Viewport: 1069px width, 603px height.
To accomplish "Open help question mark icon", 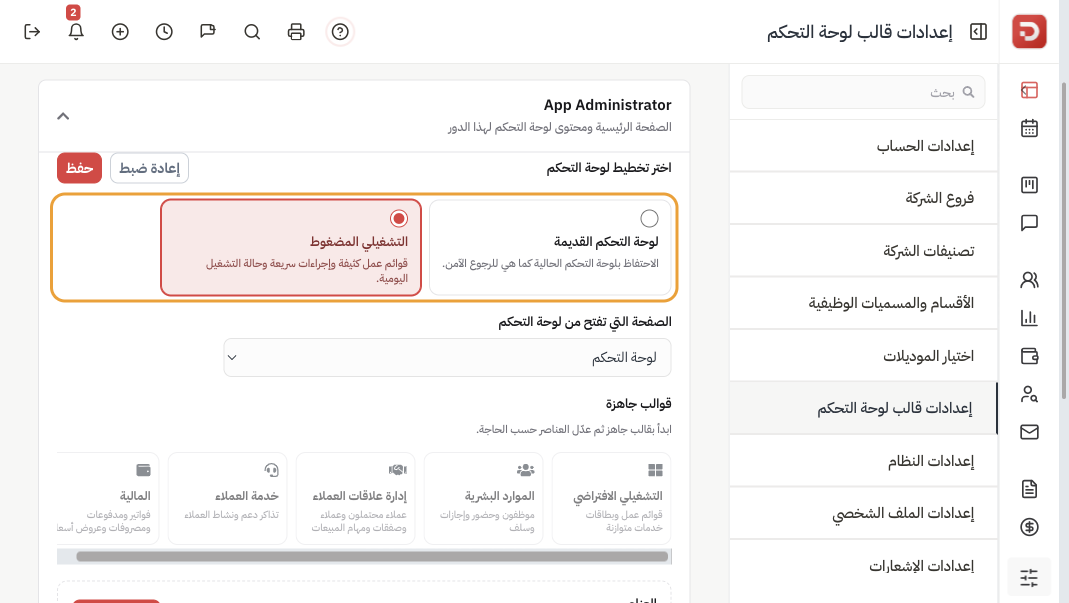I will (340, 31).
